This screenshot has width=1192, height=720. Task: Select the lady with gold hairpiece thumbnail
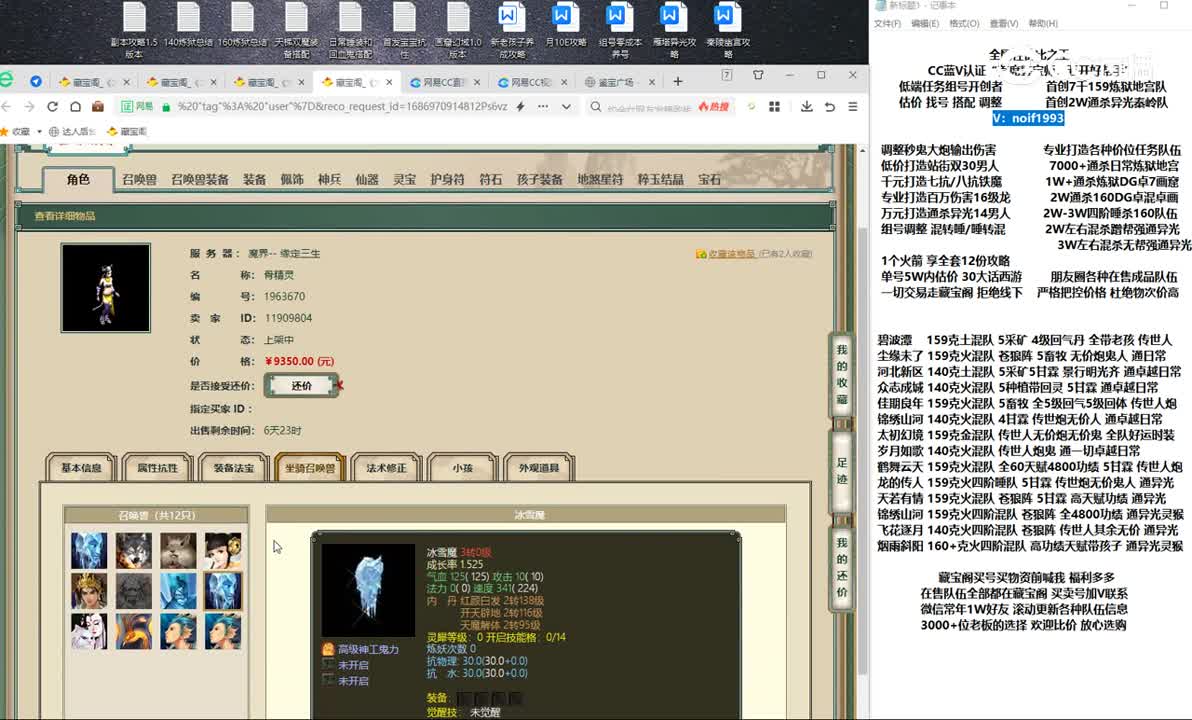[223, 550]
